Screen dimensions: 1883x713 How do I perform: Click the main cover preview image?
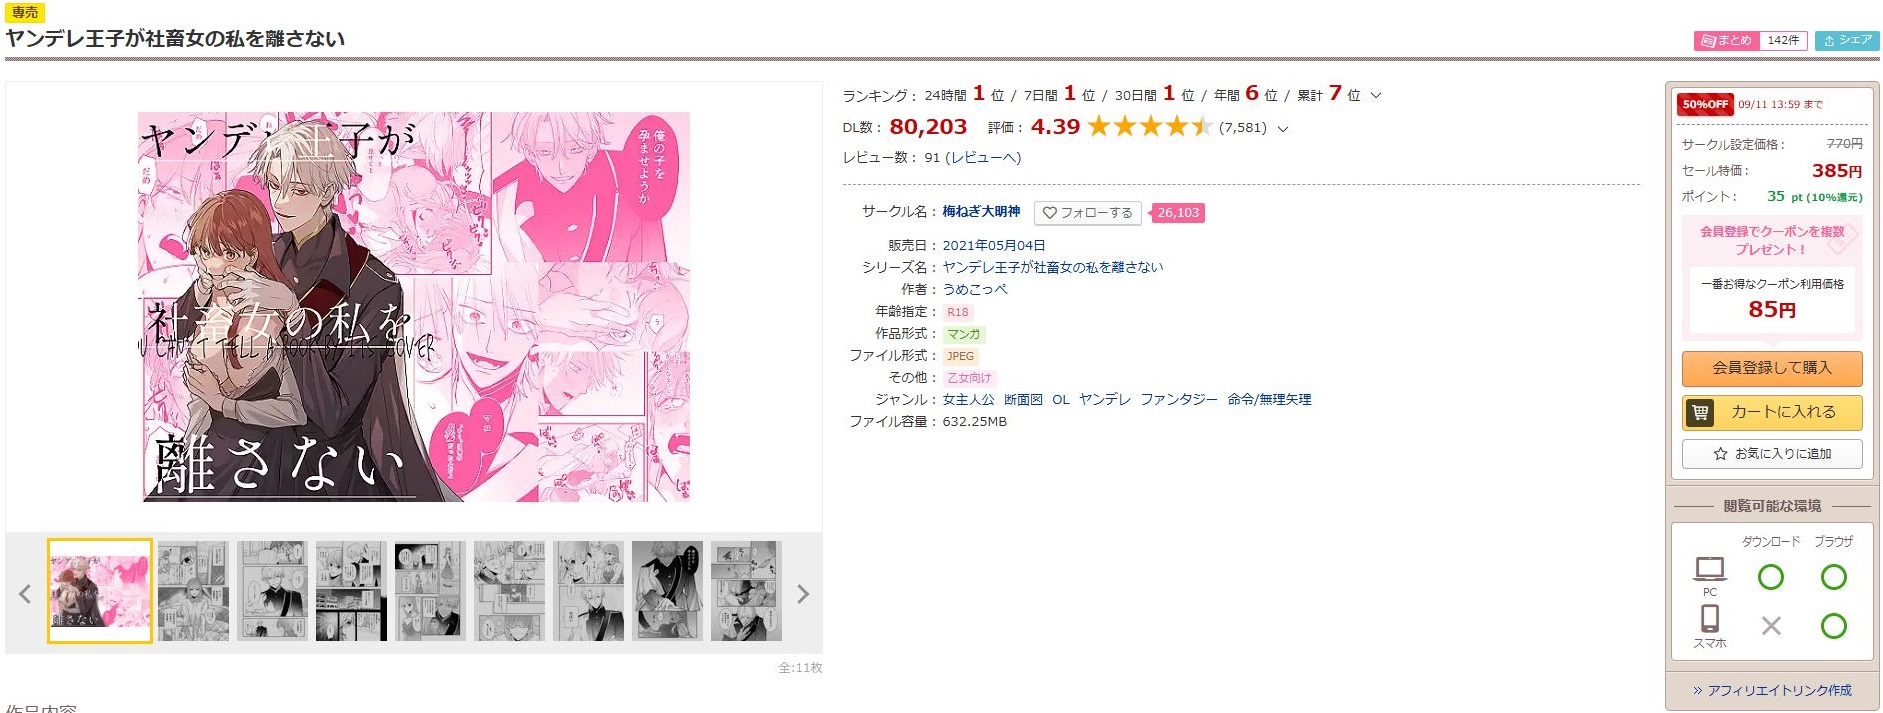click(414, 306)
